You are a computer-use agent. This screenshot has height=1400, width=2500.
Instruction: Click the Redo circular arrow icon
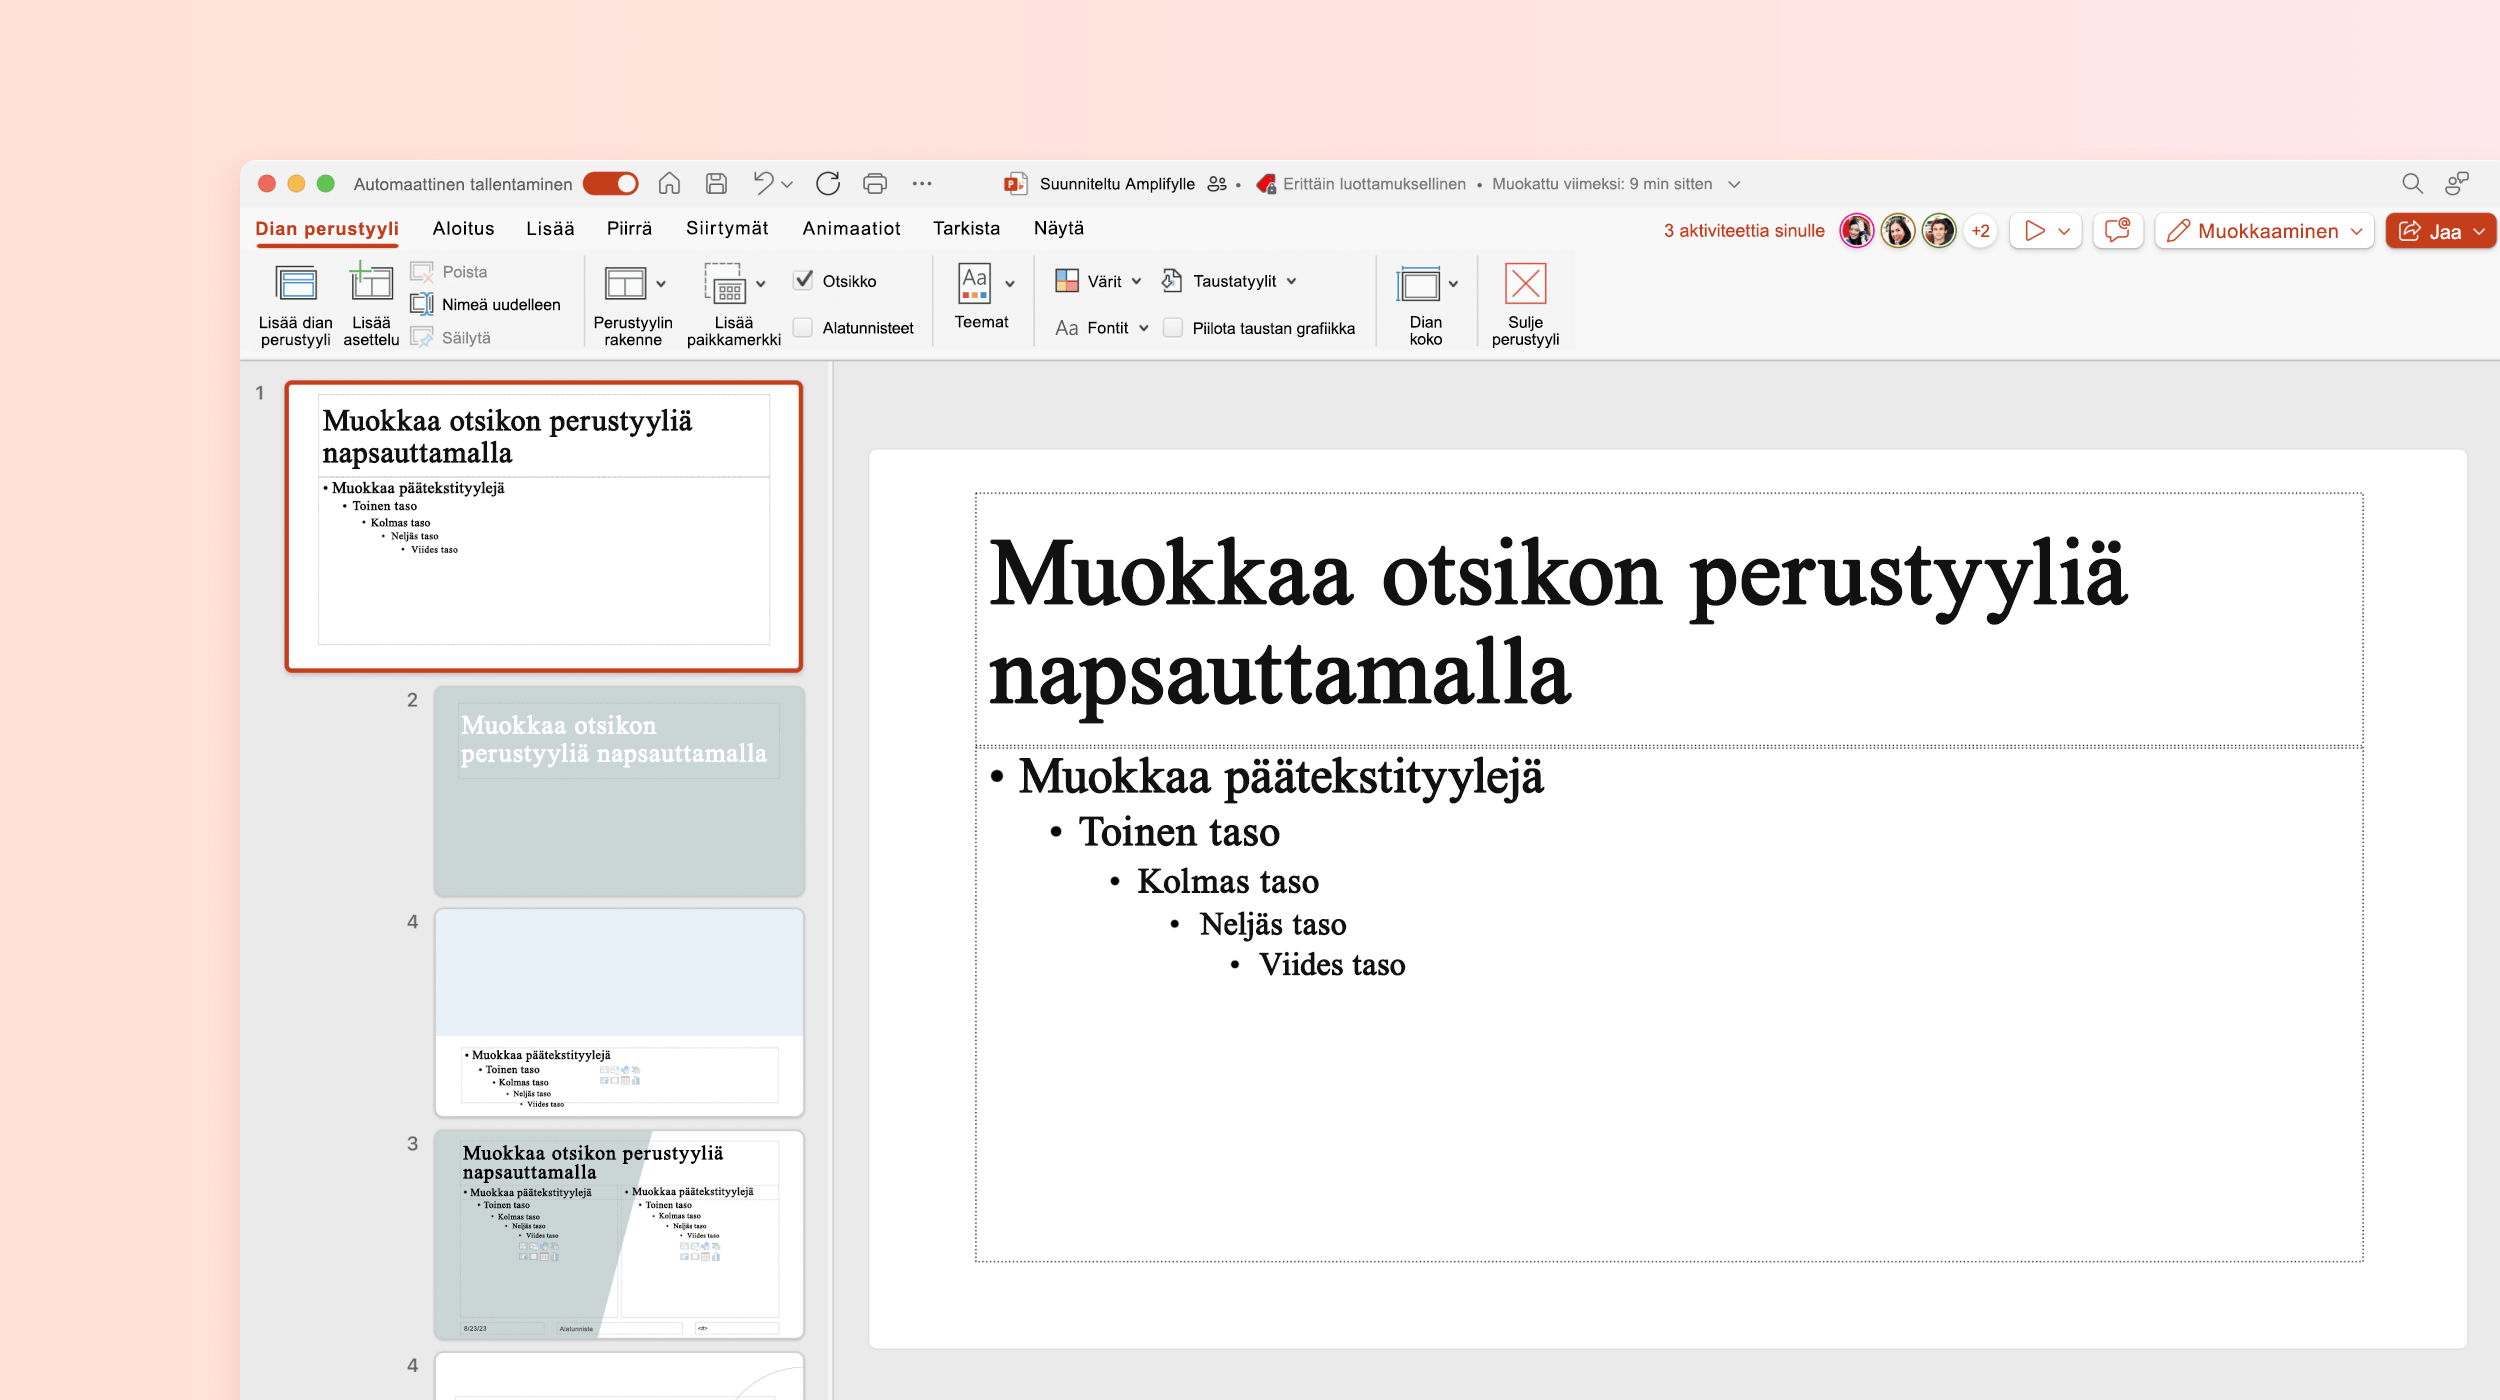pos(827,183)
